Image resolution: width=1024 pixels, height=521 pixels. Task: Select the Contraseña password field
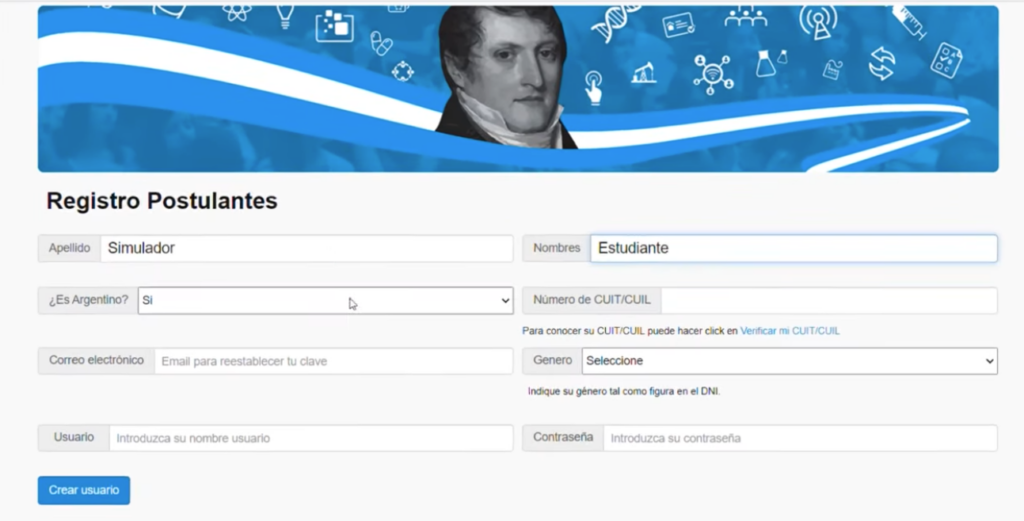[800, 438]
